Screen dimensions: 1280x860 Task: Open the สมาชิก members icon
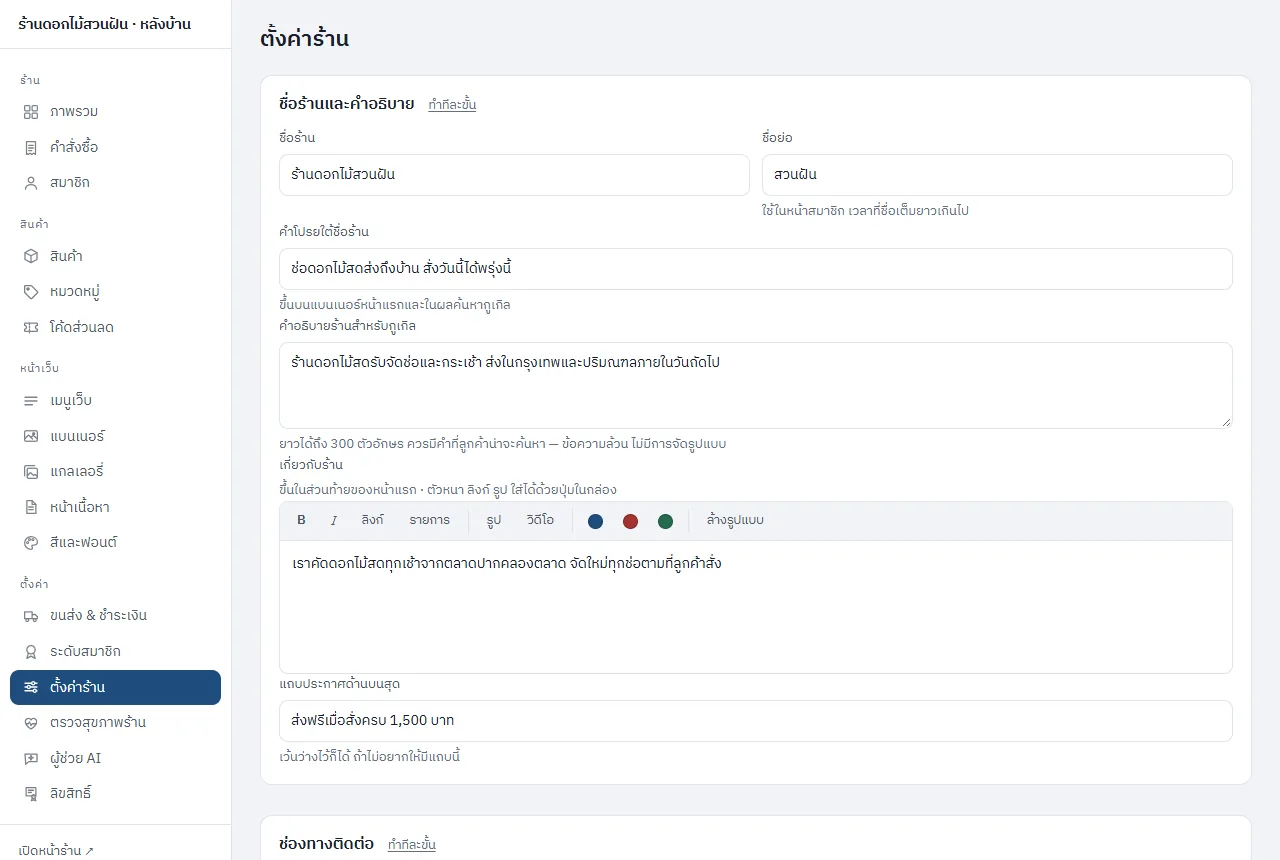coord(31,183)
